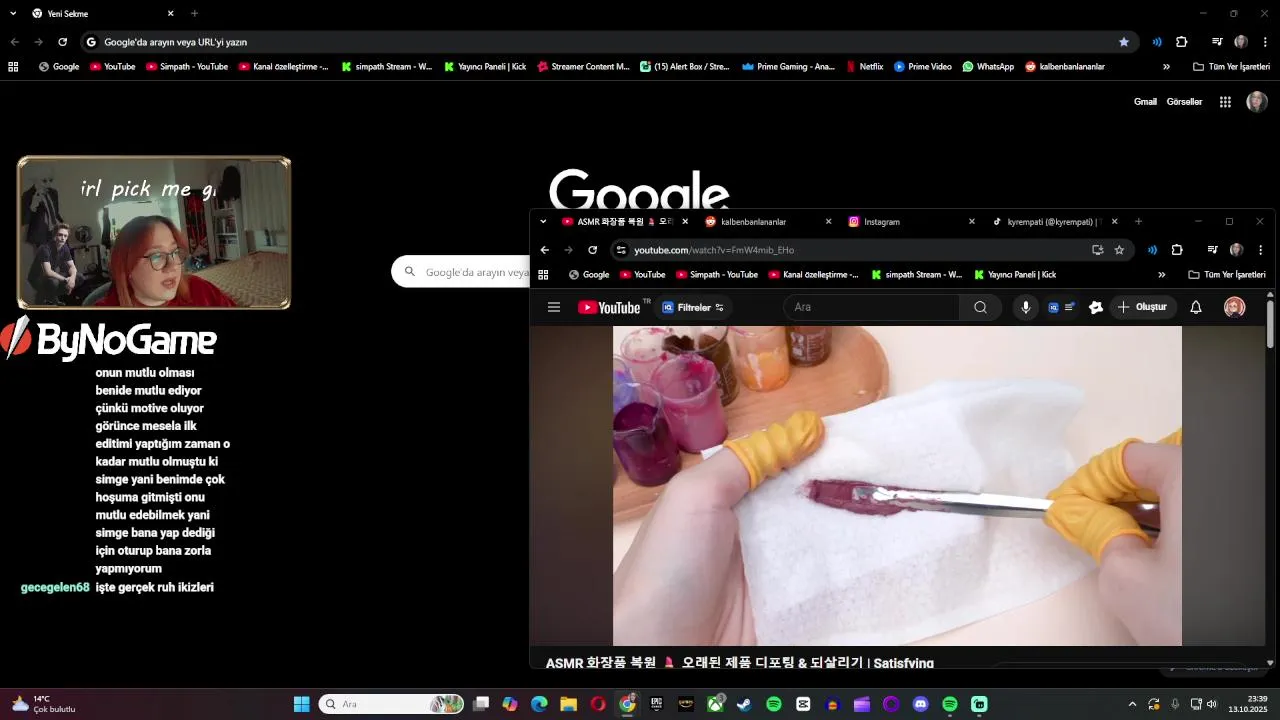Screen dimensions: 1280x720
Task: Click the YouTube page vertical scrollbar
Action: click(x=1270, y=325)
